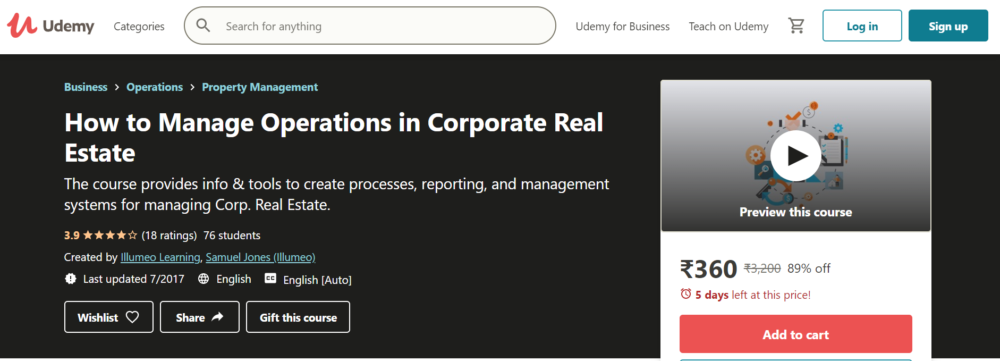Click the star rating icons
The image size is (1000, 361).
(110, 235)
